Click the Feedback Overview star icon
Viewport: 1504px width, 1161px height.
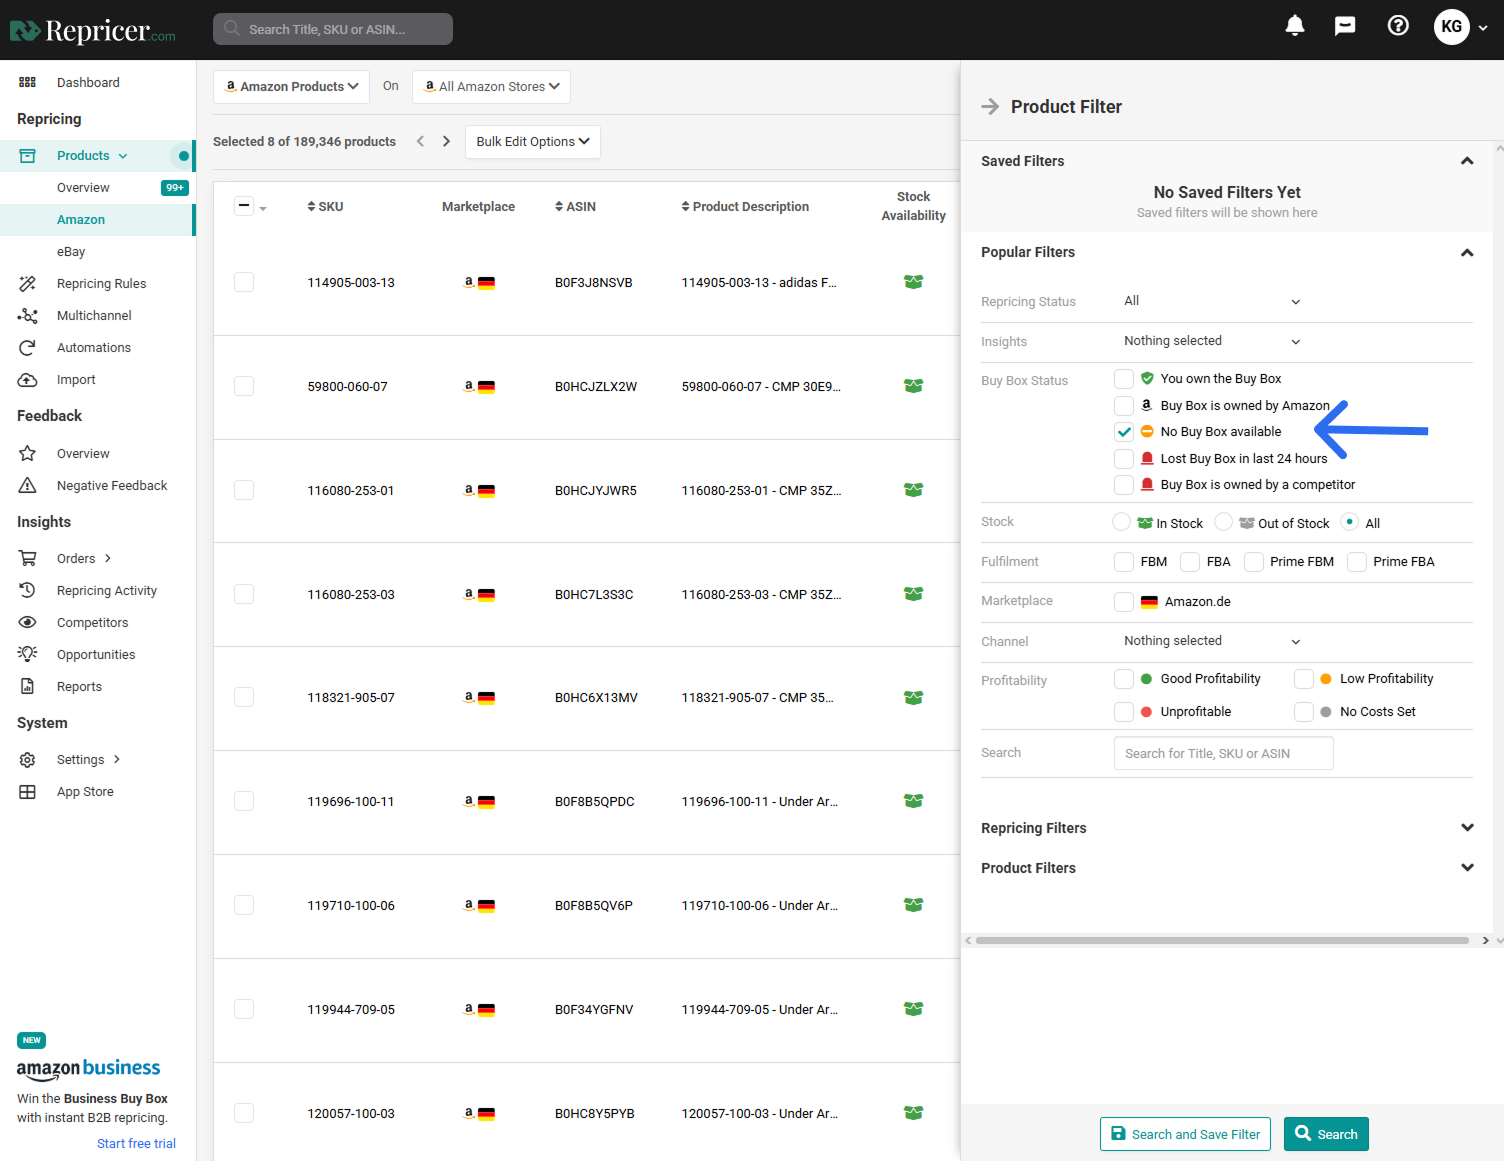(x=27, y=454)
